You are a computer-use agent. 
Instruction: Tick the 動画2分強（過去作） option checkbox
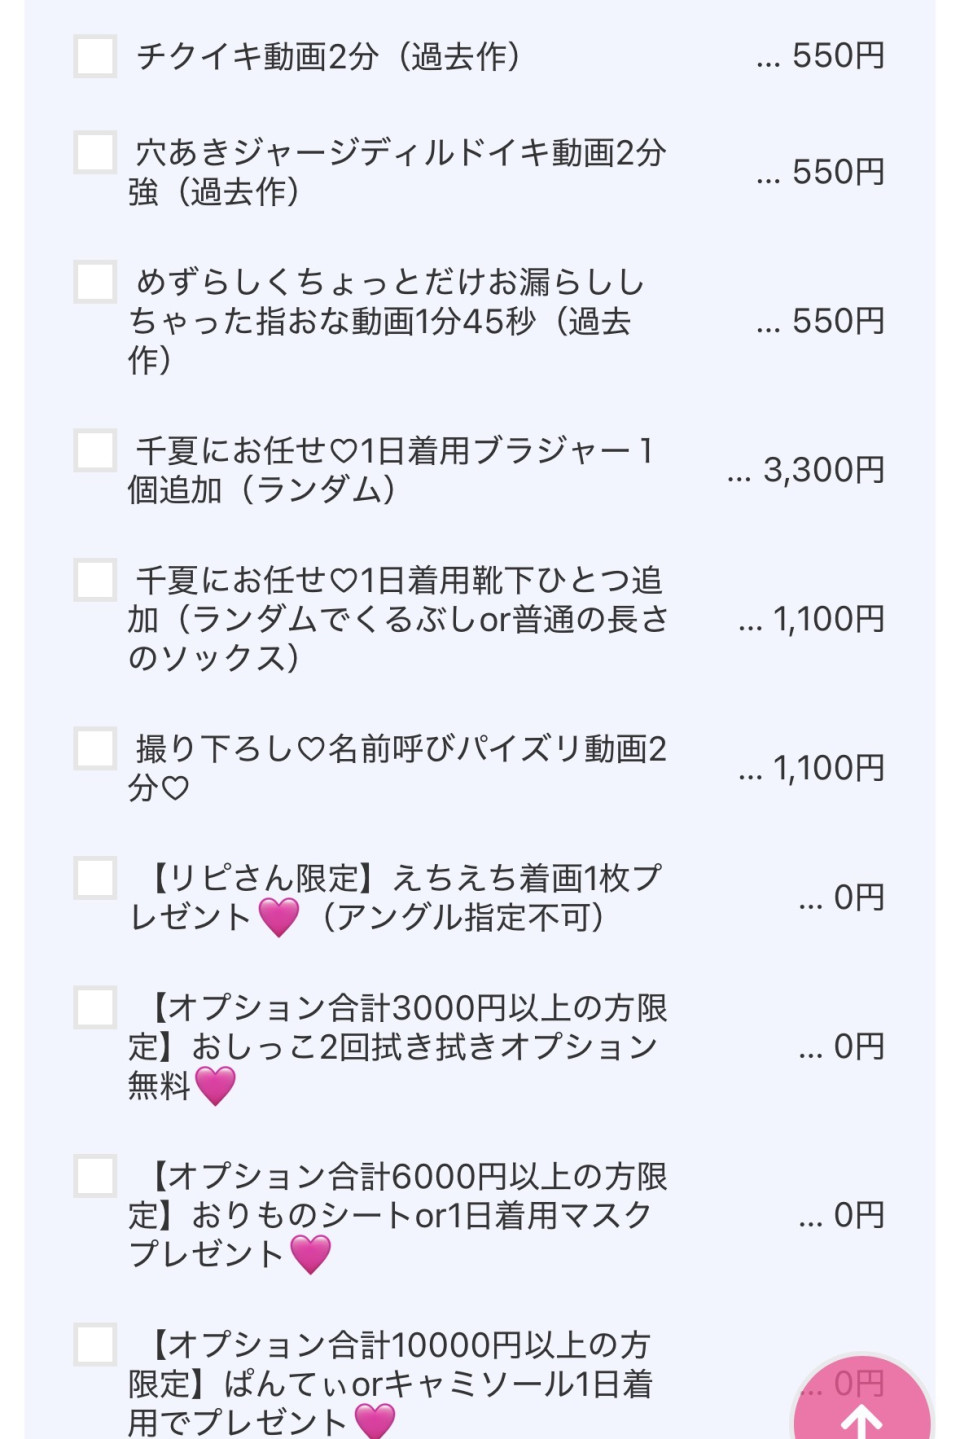(x=96, y=152)
